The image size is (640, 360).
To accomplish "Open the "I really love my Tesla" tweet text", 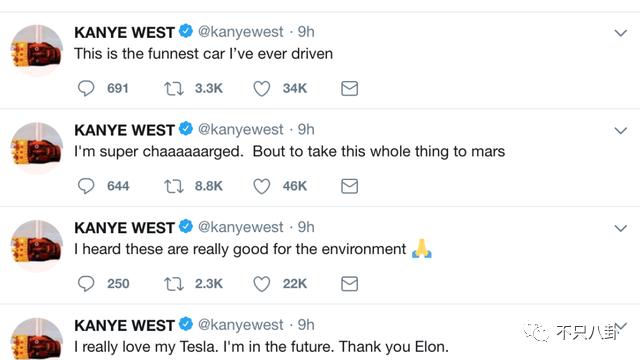I will (x=261, y=347).
